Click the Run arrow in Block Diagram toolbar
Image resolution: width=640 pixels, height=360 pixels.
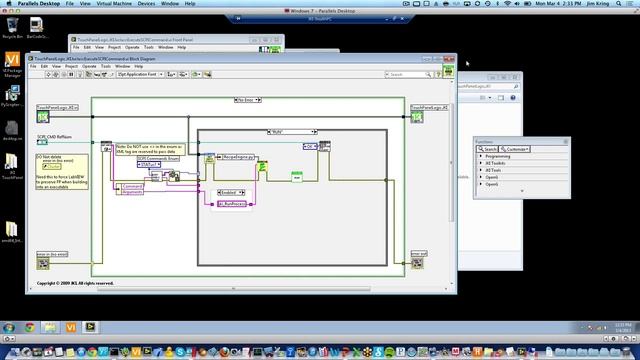(x=48, y=74)
